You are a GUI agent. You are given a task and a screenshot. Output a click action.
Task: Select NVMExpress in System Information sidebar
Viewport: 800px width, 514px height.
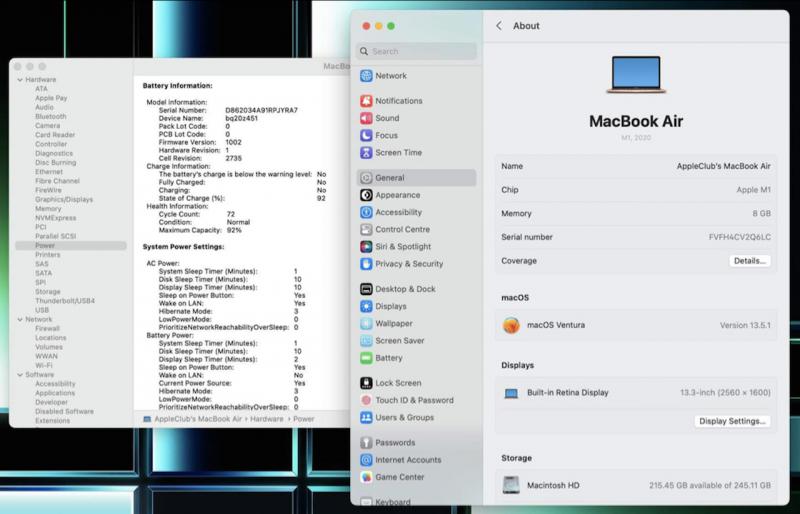[x=56, y=218]
